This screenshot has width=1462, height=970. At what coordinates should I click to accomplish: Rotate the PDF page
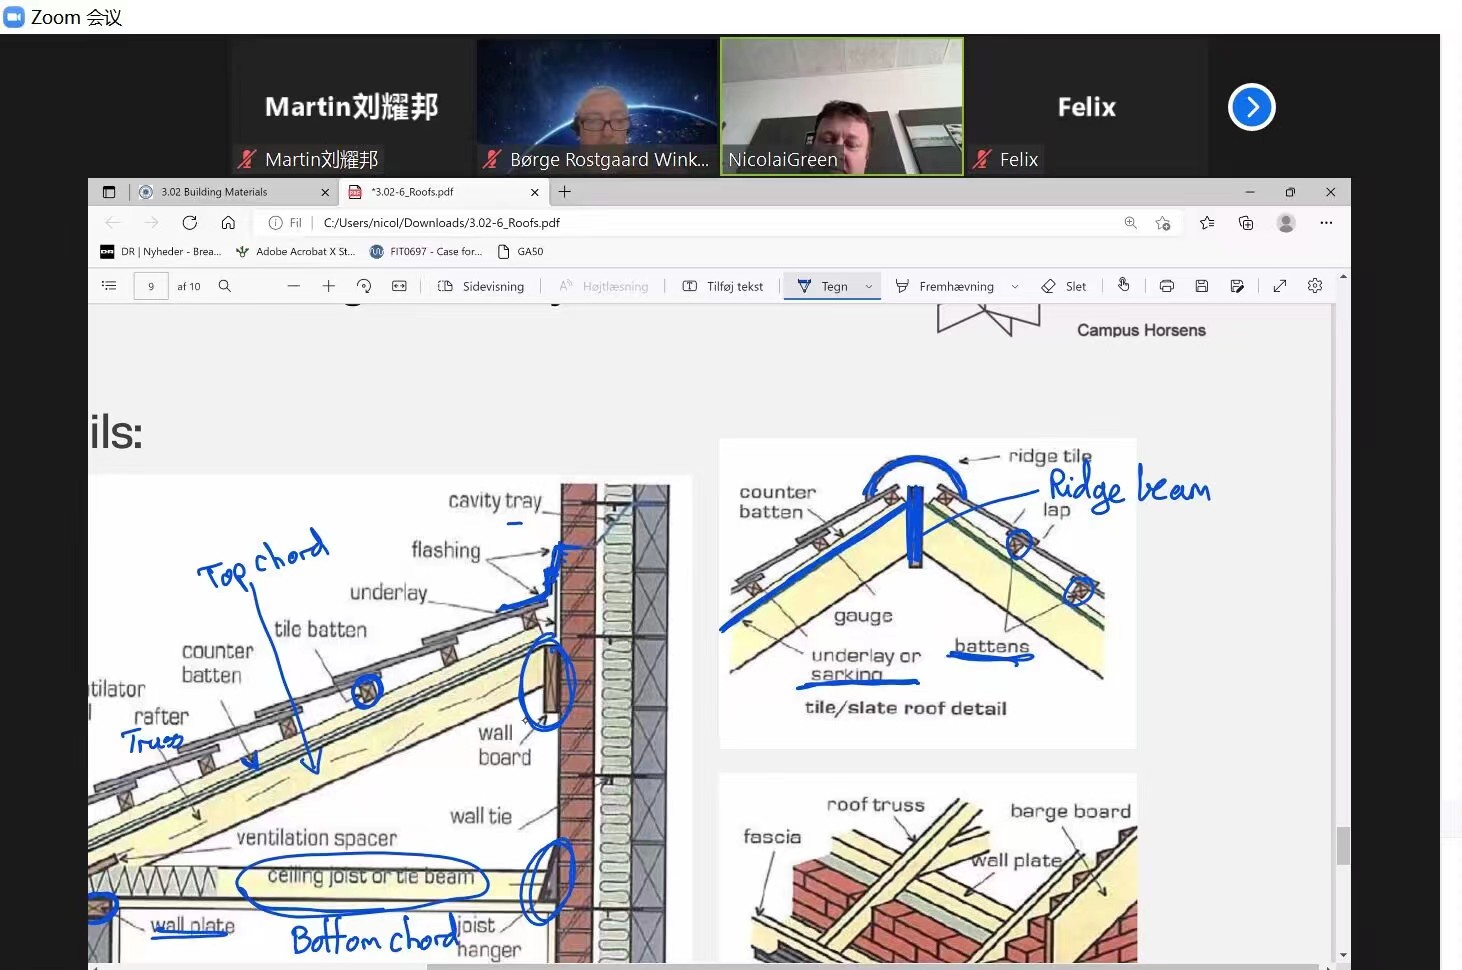click(364, 286)
